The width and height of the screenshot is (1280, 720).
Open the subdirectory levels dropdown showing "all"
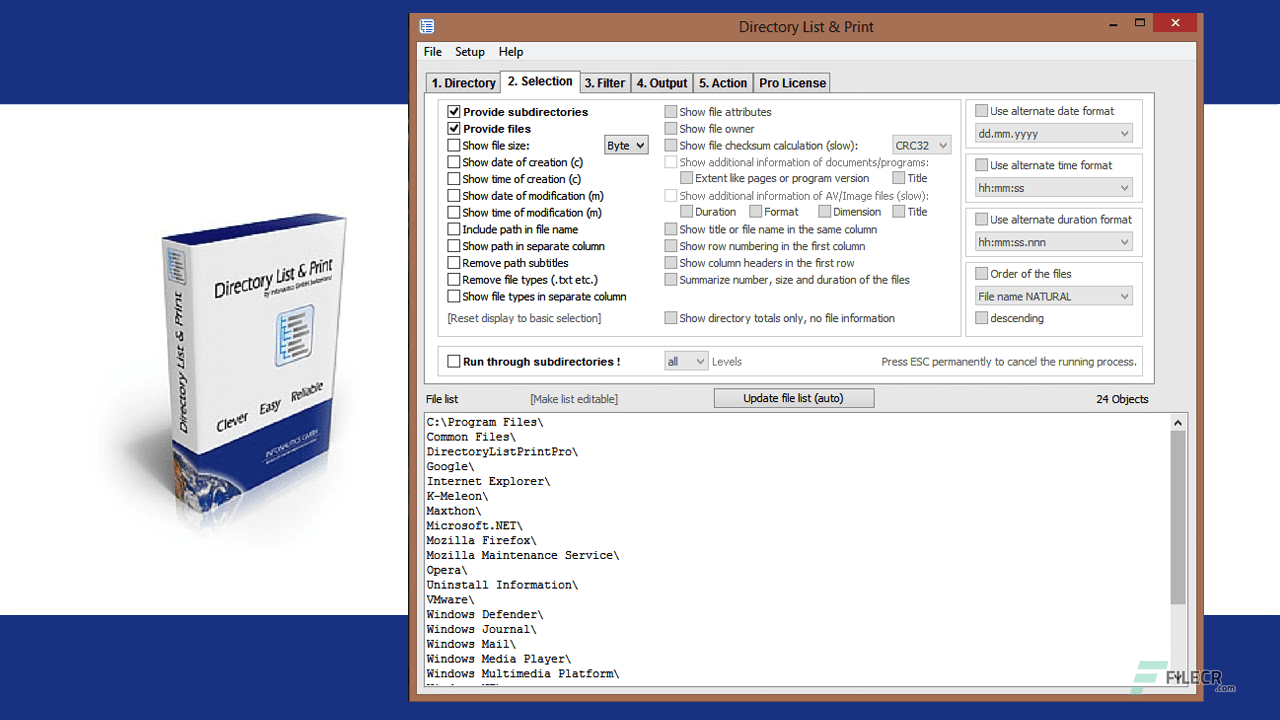coord(686,361)
